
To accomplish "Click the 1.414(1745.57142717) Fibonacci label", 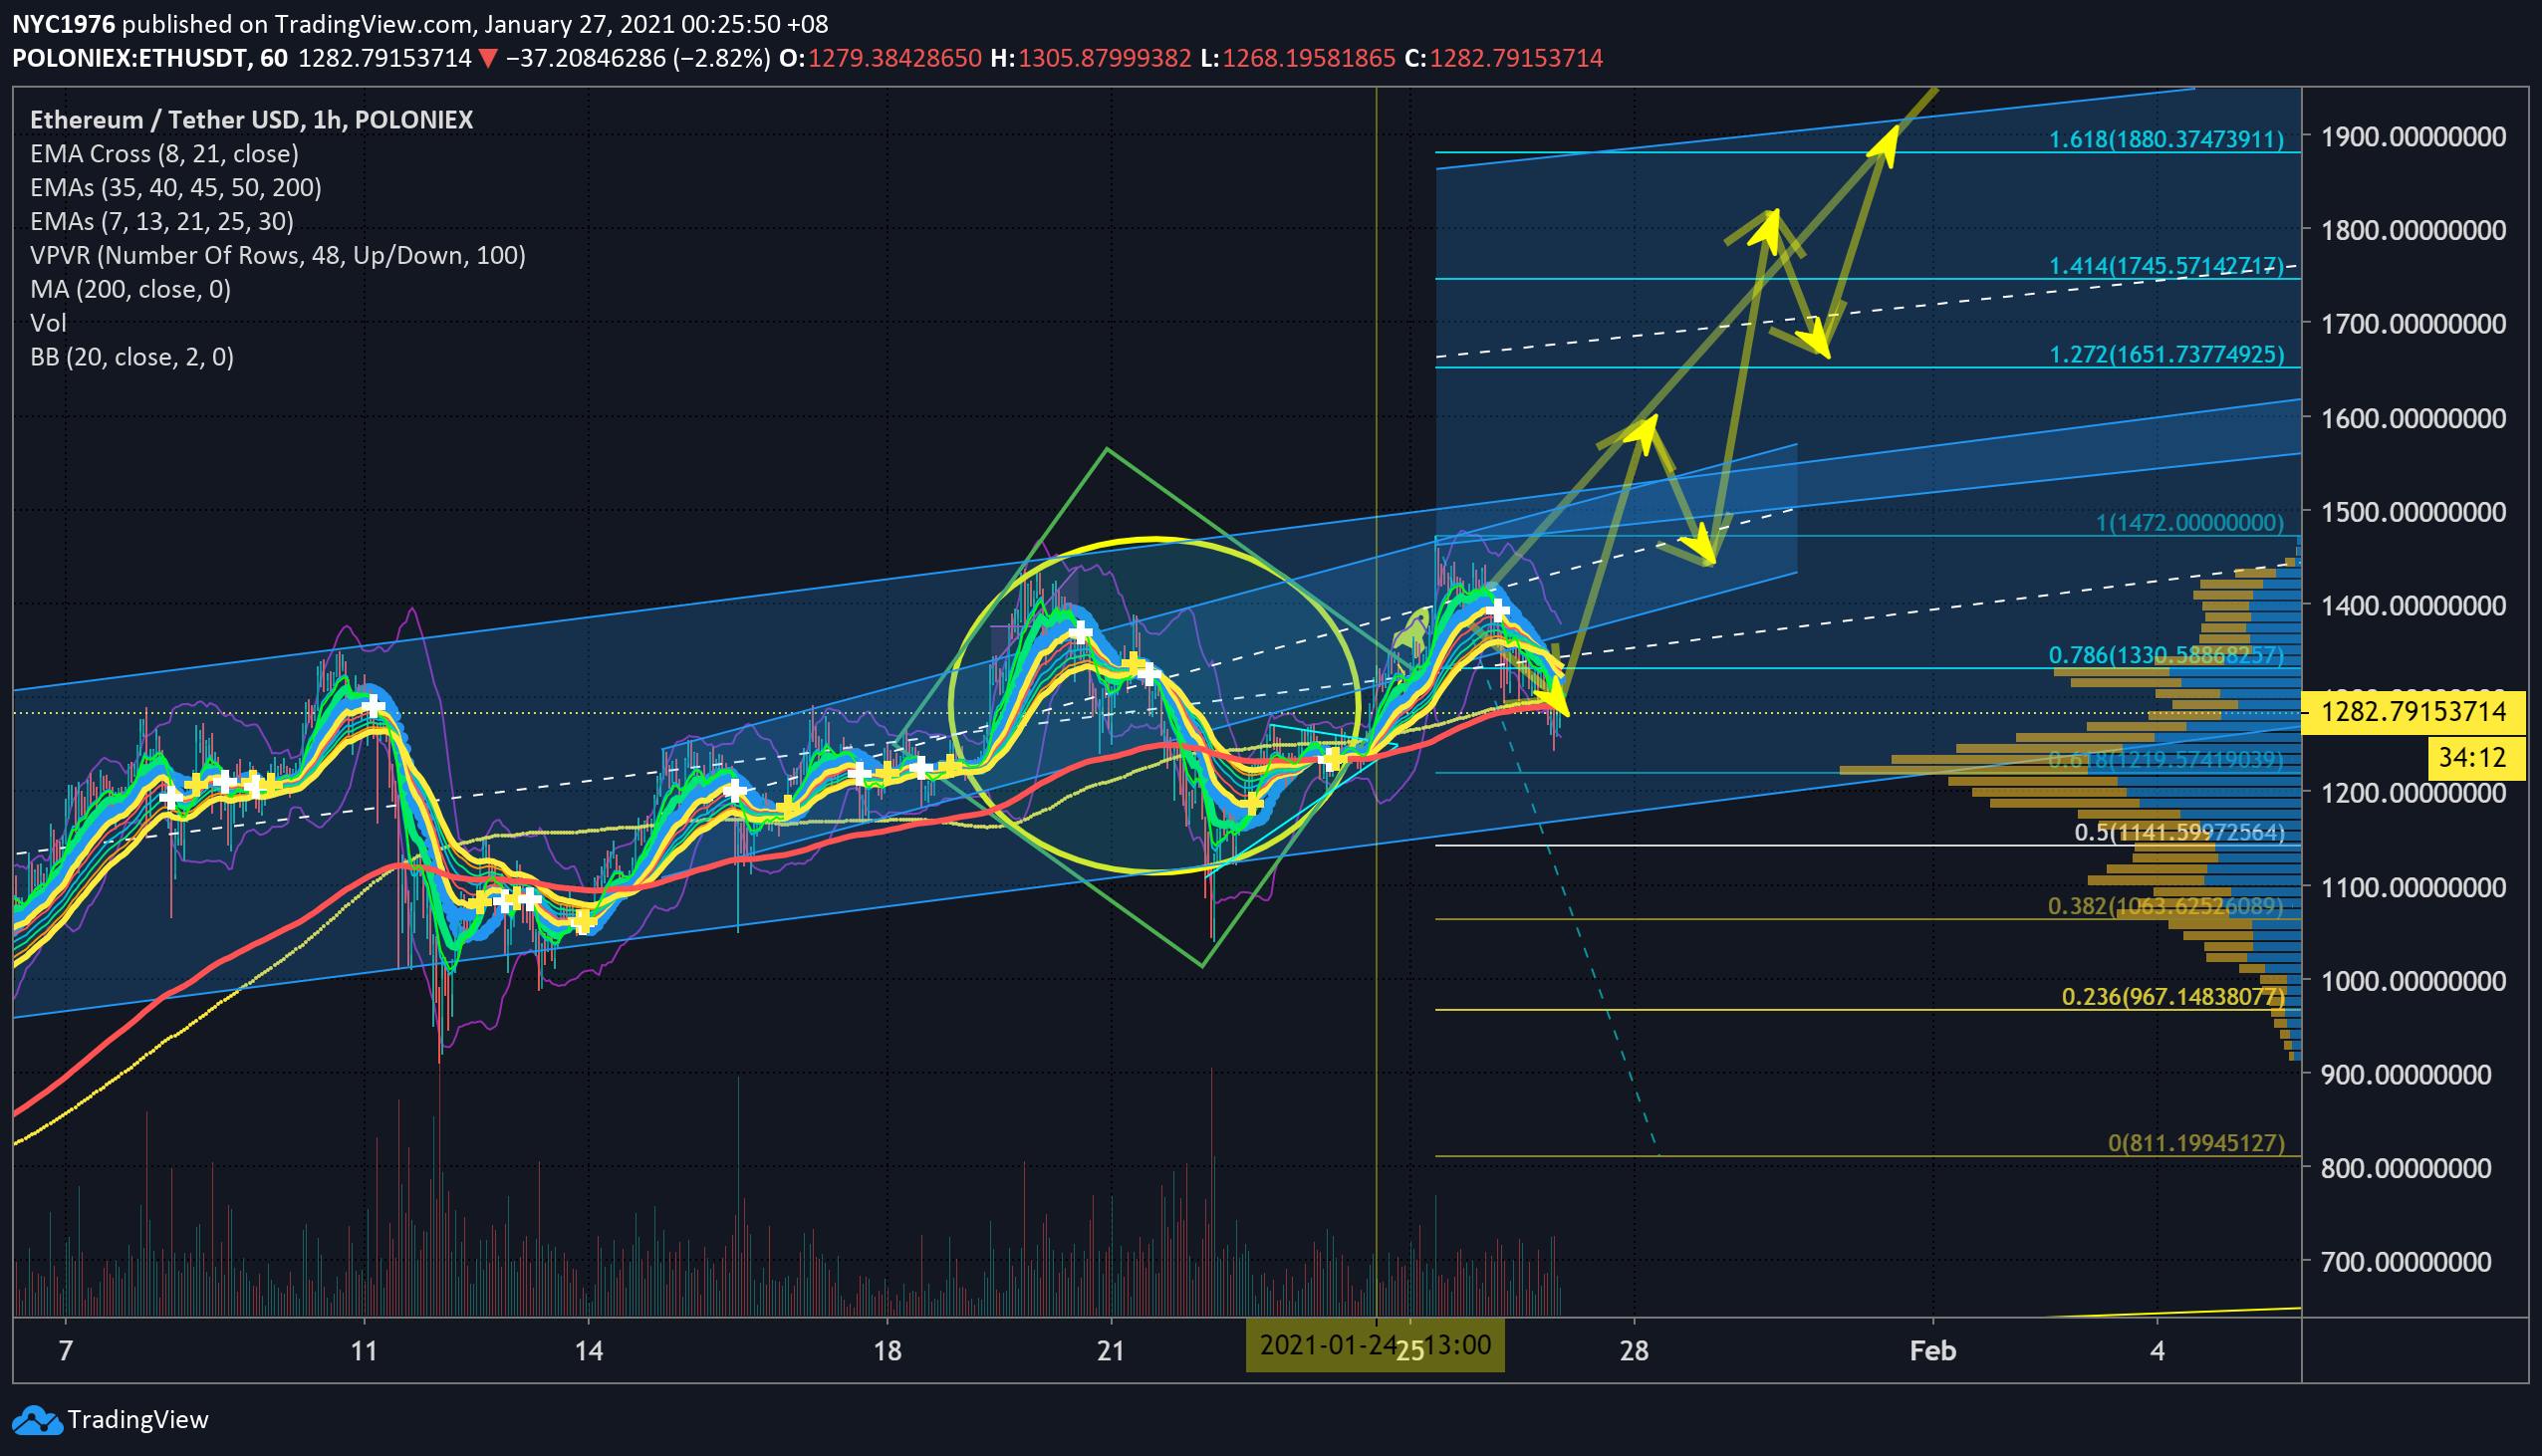I will pyautogui.click(x=2167, y=266).
